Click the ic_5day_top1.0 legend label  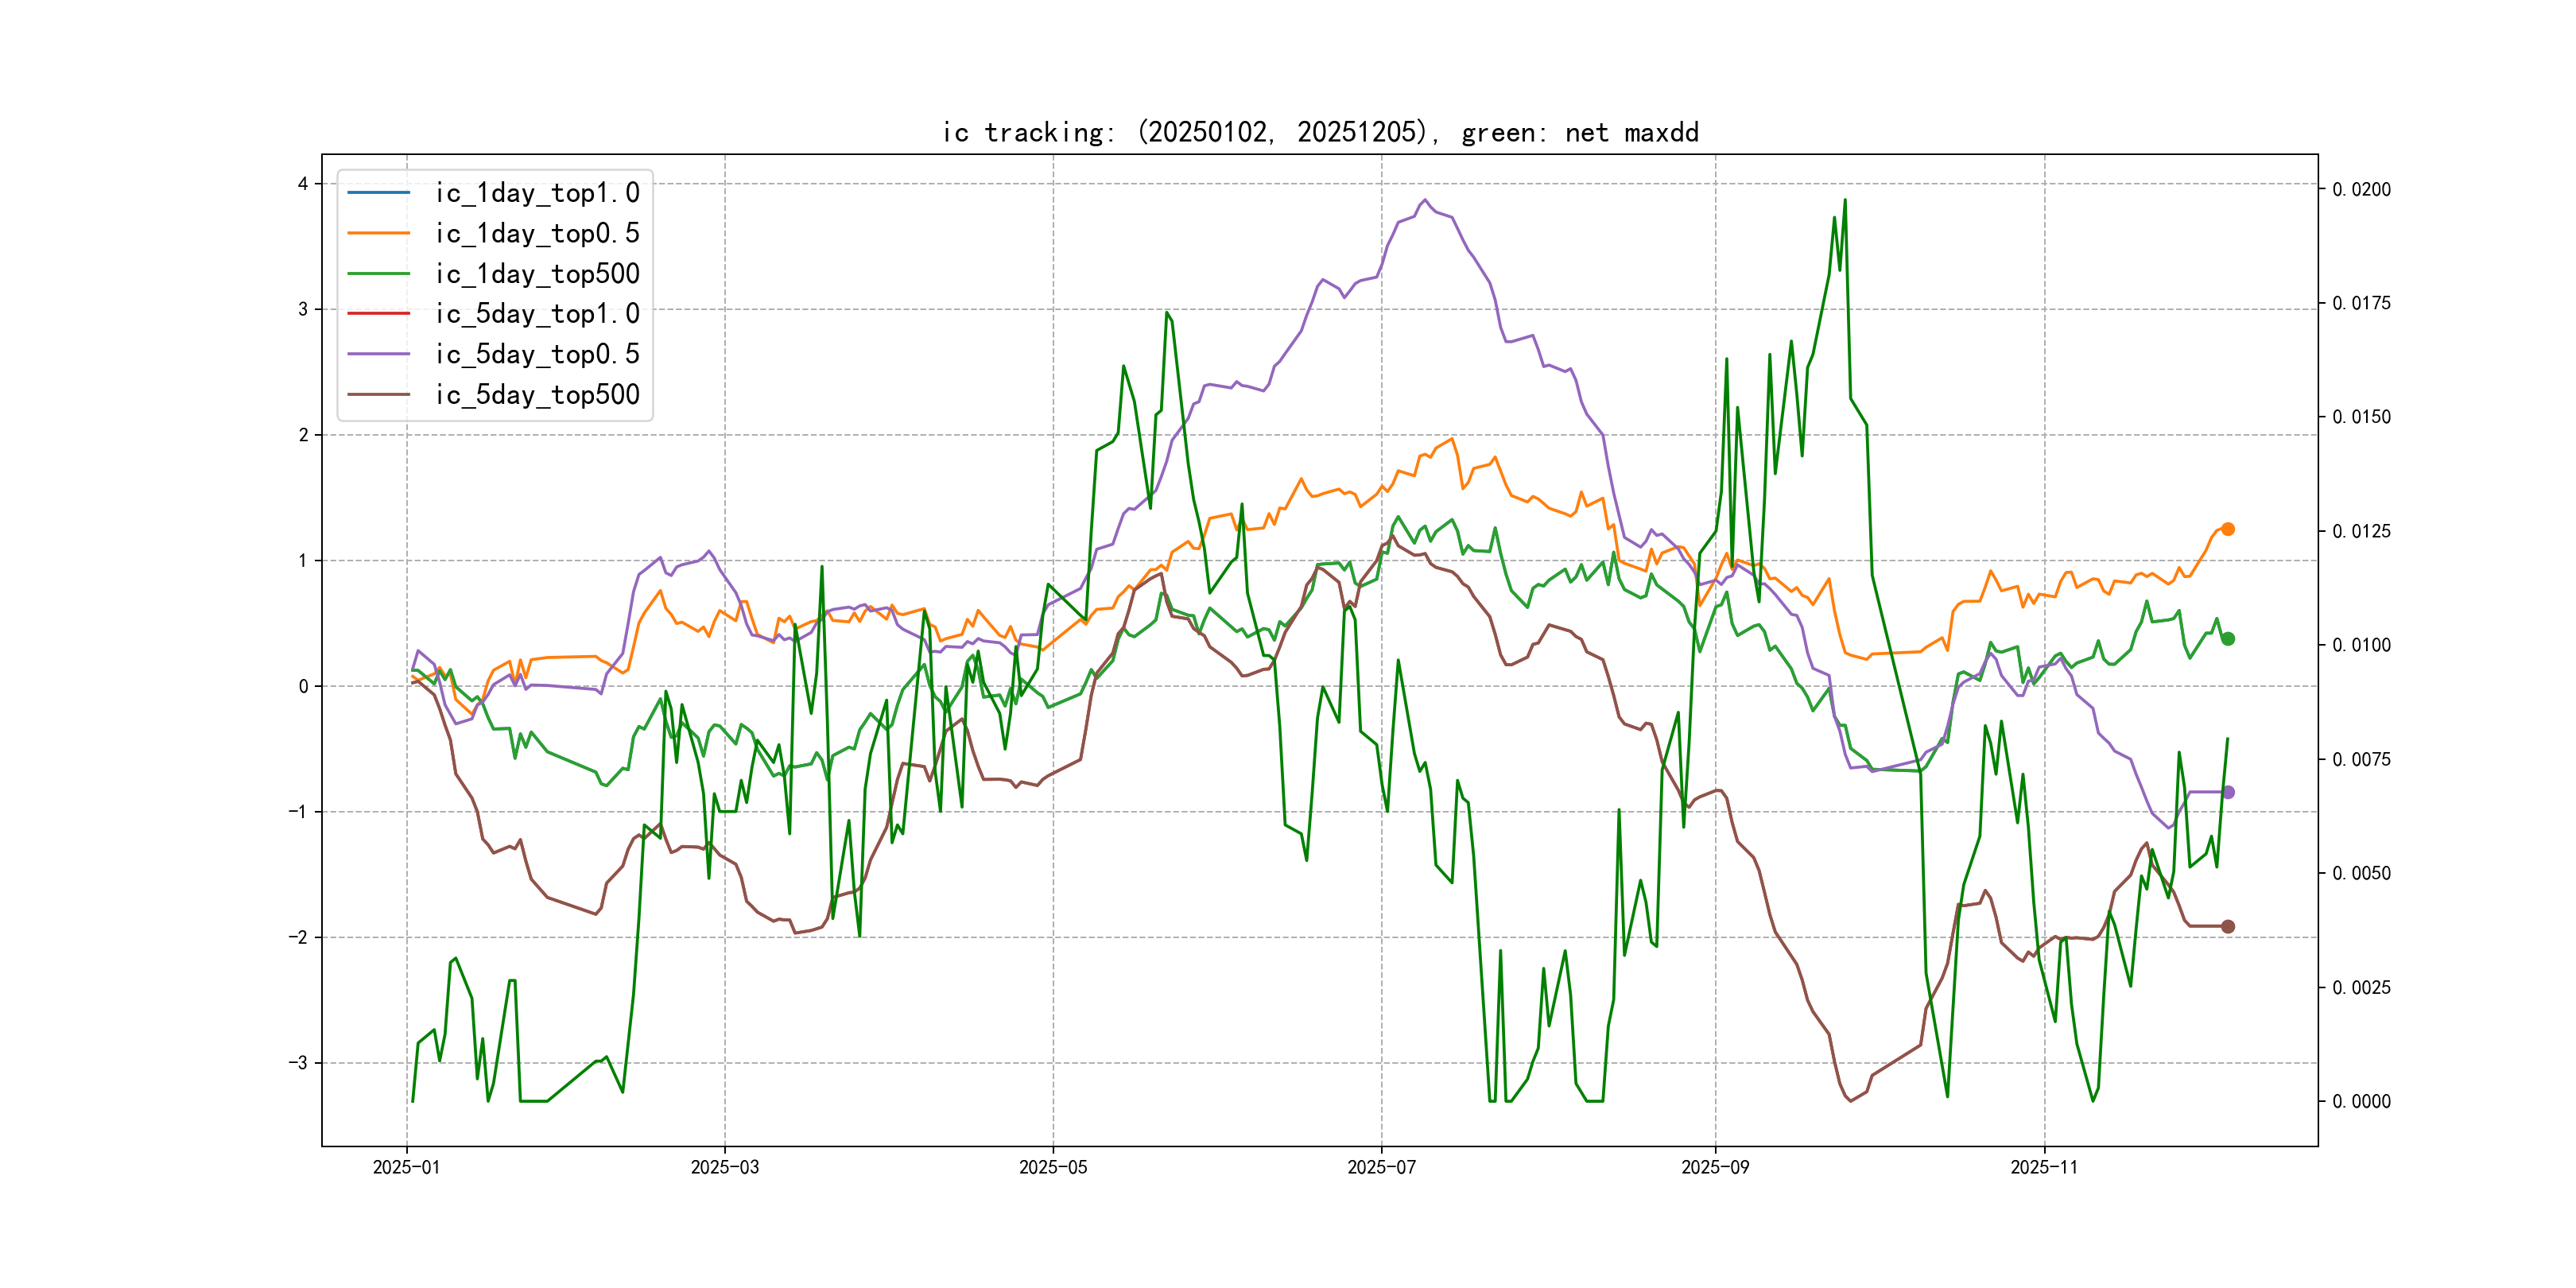pos(537,313)
